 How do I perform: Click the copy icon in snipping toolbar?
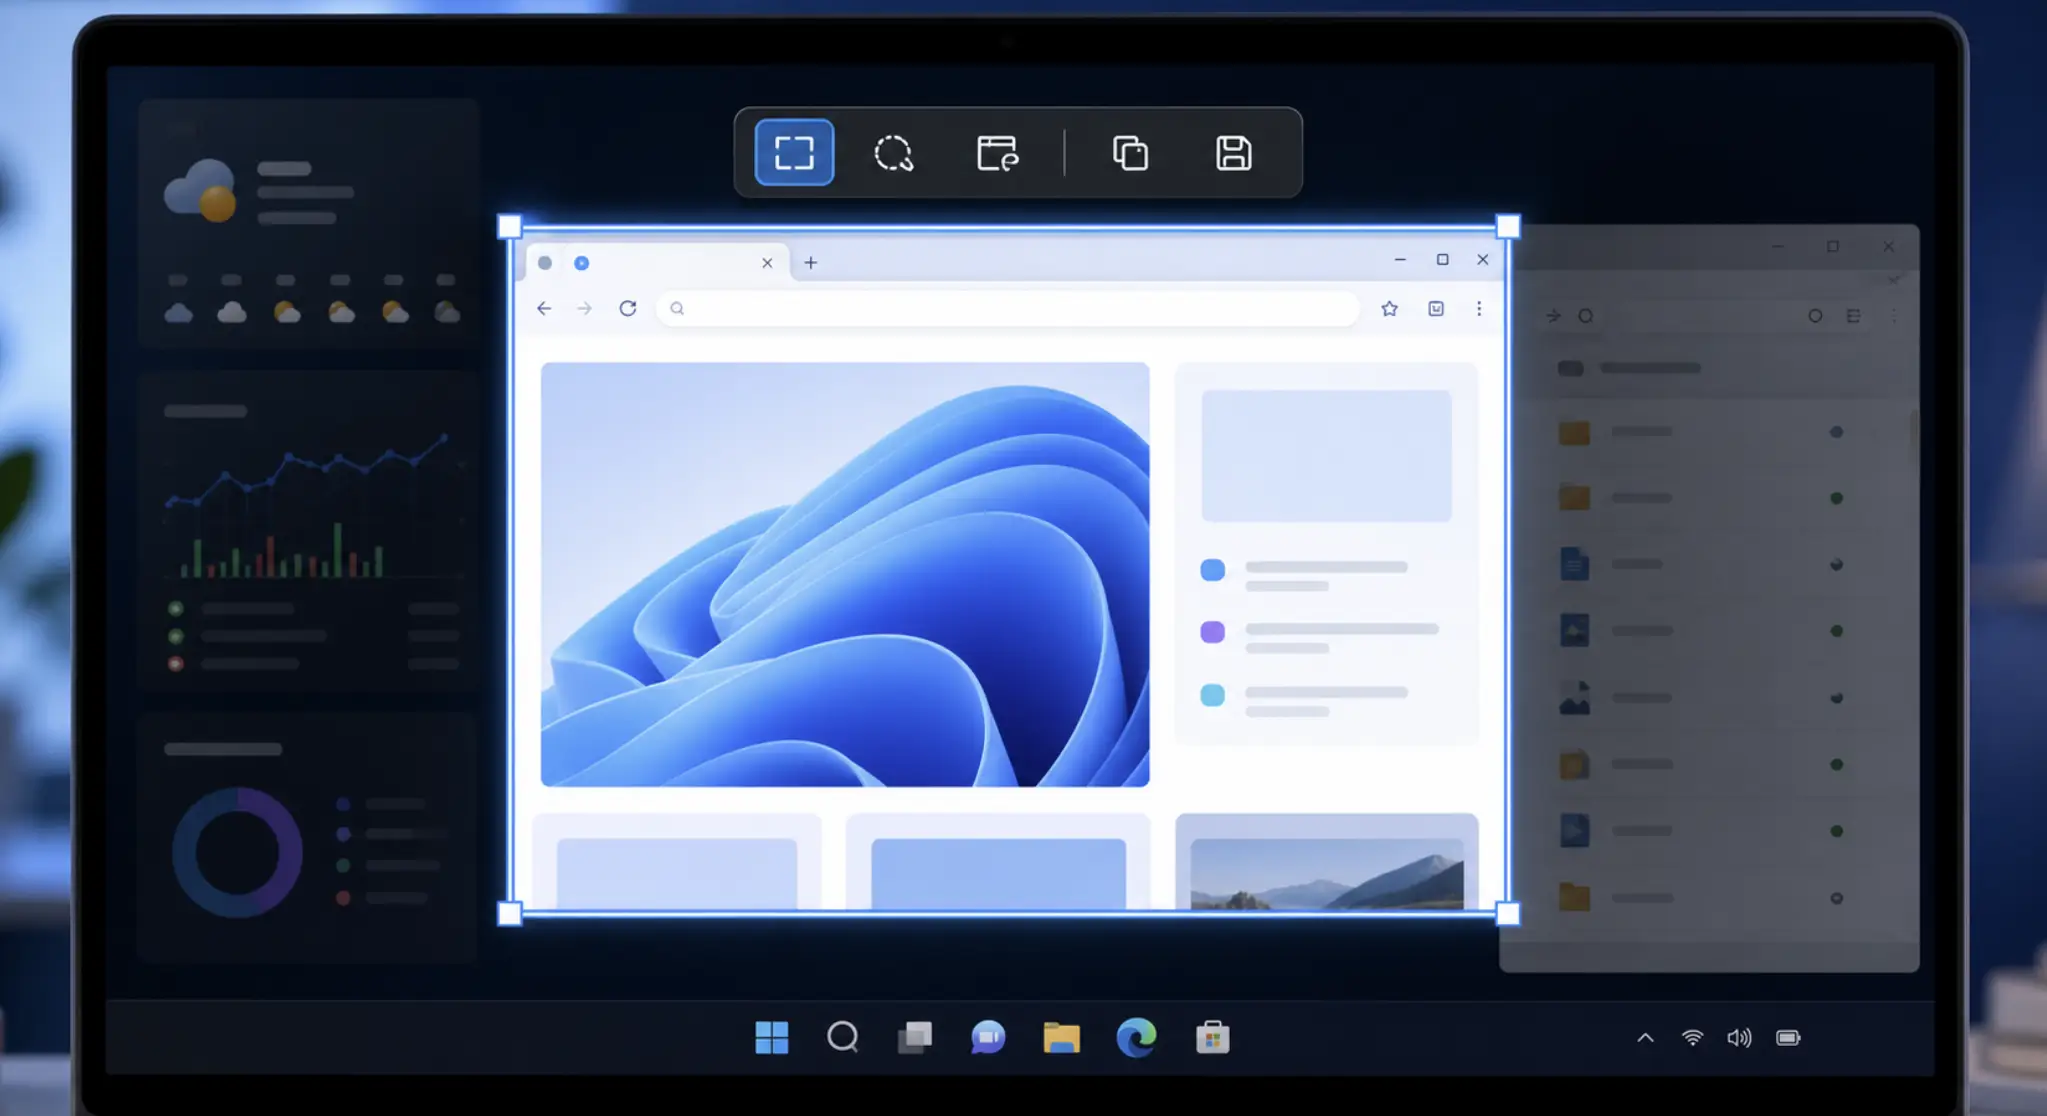(x=1130, y=153)
